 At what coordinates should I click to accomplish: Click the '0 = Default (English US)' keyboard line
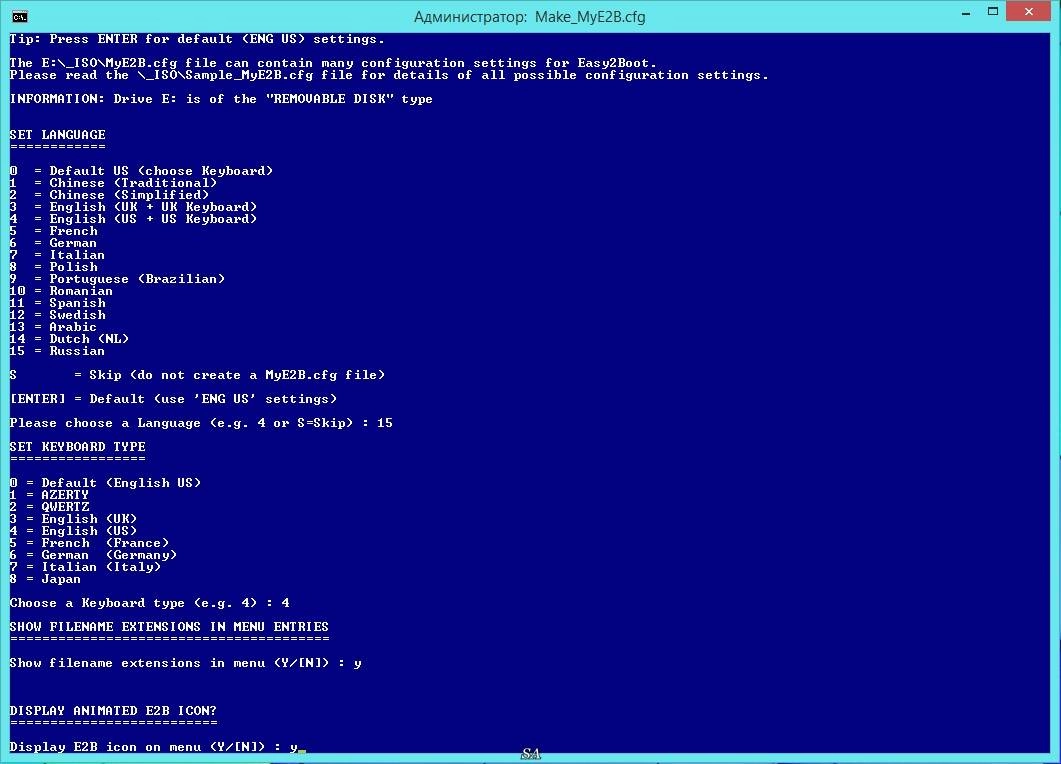pyautogui.click(x=106, y=483)
